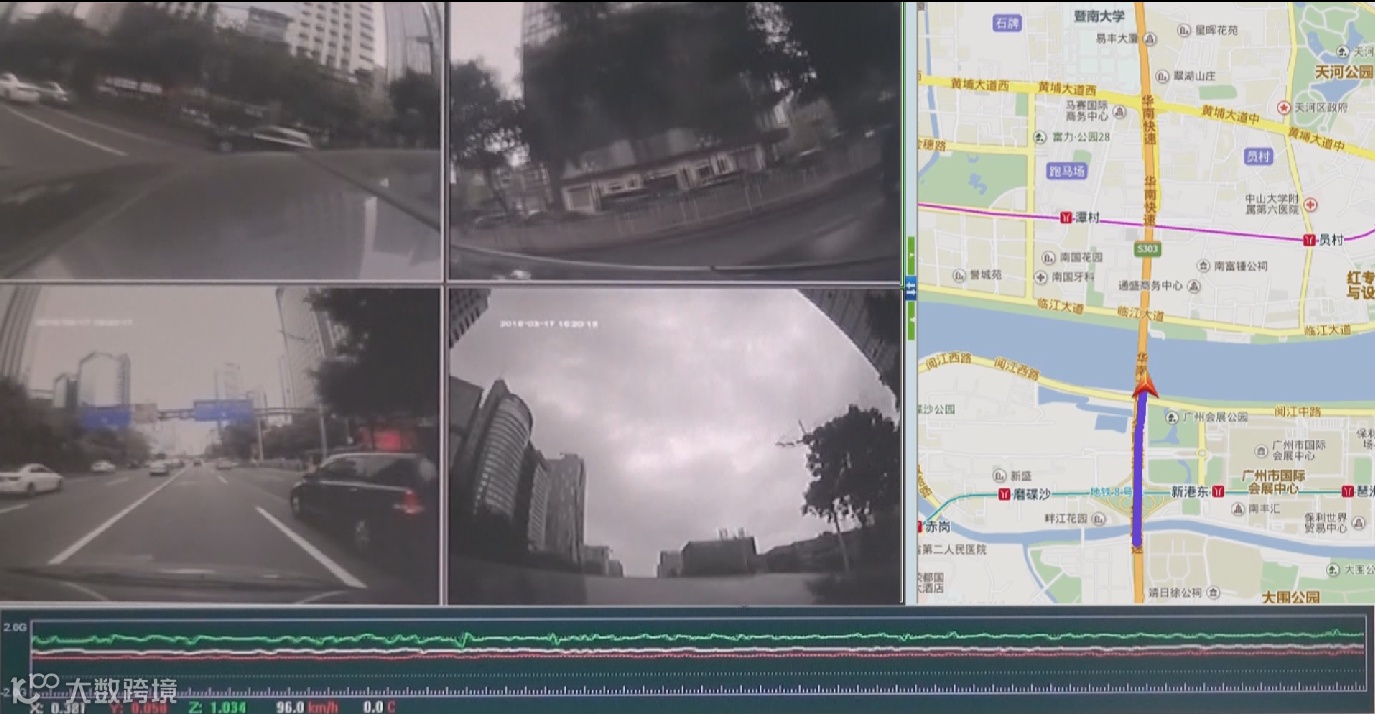The image size is (1375, 714).
Task: Click the 暨南大学 label on the map
Action: tap(1098, 16)
